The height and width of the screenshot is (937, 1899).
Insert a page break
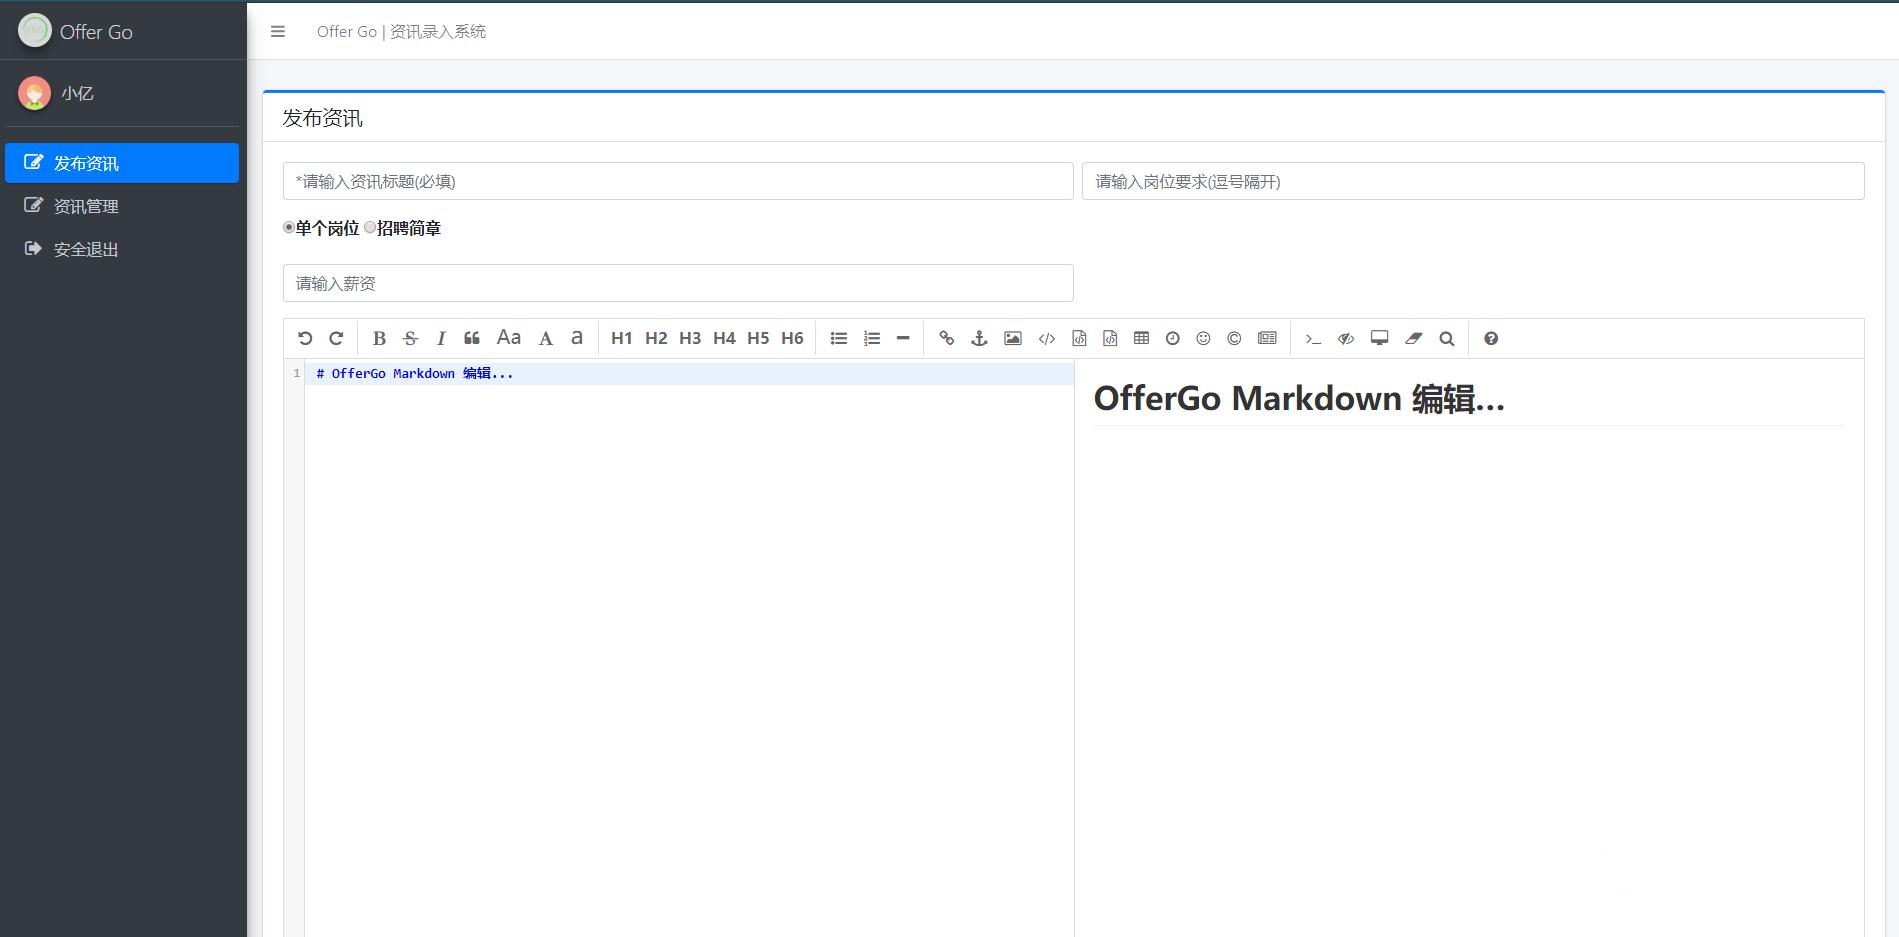(x=1267, y=338)
